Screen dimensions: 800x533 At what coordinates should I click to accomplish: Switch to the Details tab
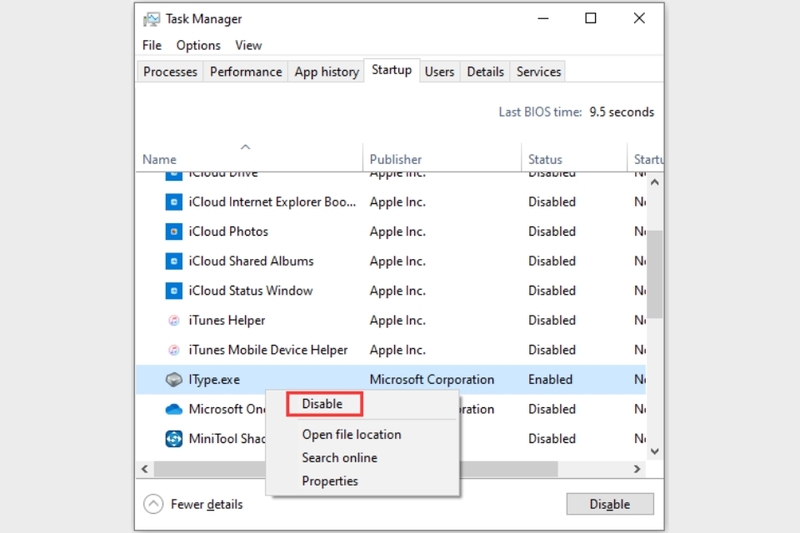coord(485,72)
